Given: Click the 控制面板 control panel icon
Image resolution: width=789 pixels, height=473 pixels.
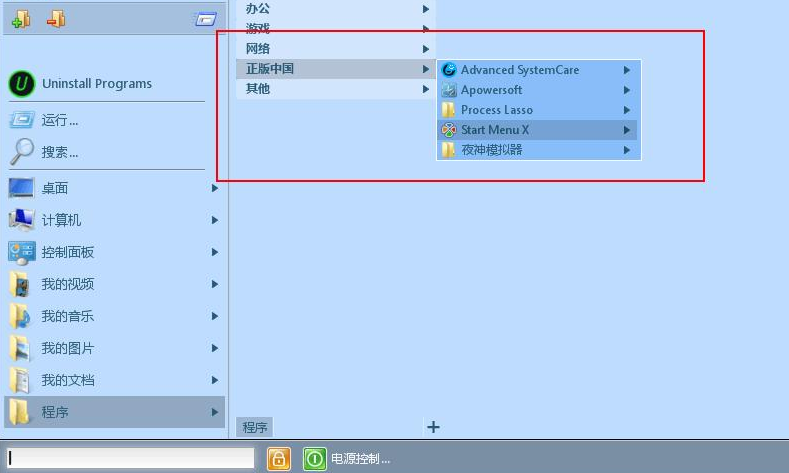Looking at the screenshot, I should (x=22, y=253).
